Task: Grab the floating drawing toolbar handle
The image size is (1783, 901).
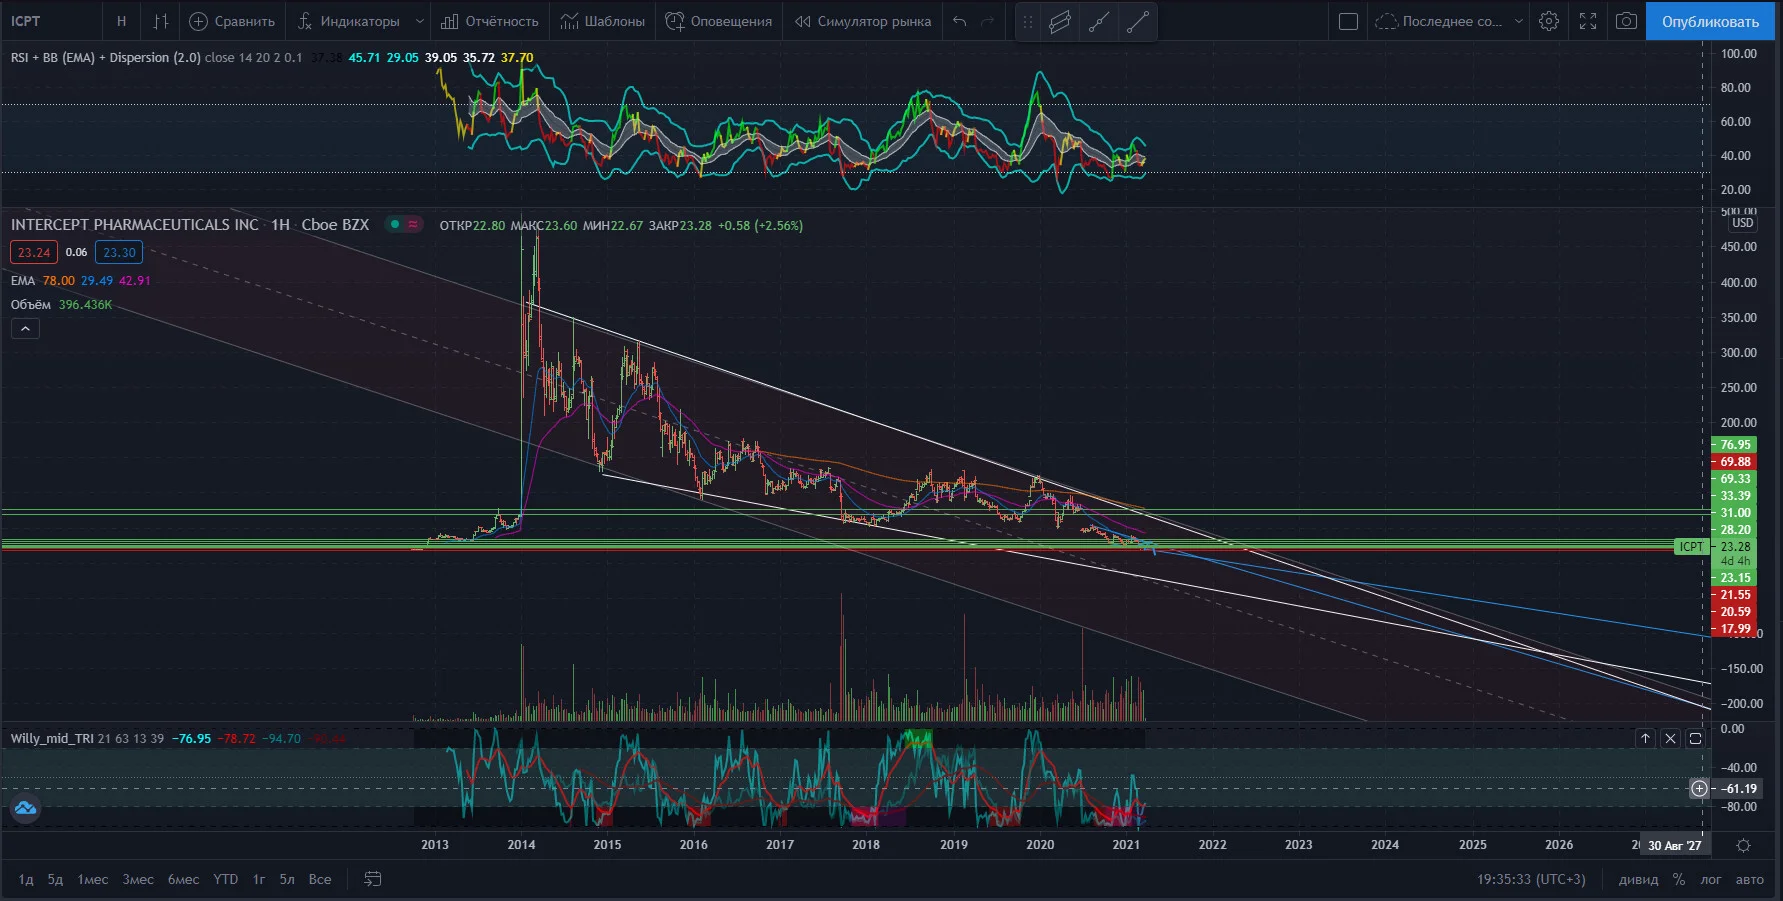Action: 1027,21
